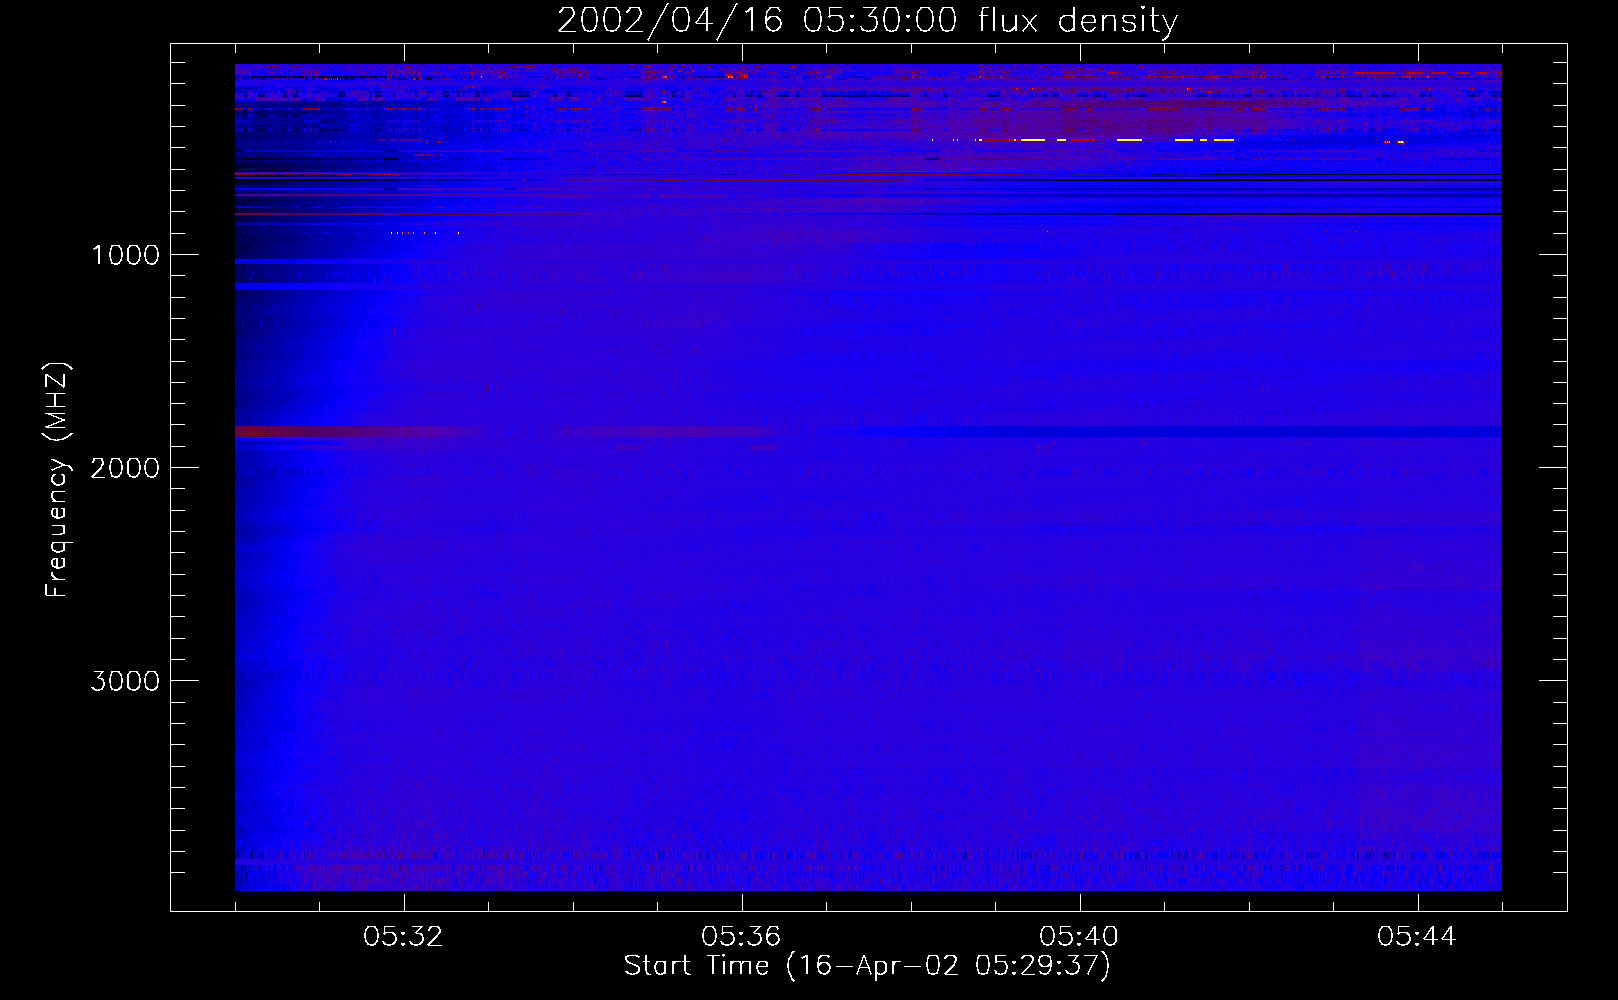This screenshot has width=1618, height=1000.
Task: Click the '2000' frequency axis label
Action: tap(125, 468)
